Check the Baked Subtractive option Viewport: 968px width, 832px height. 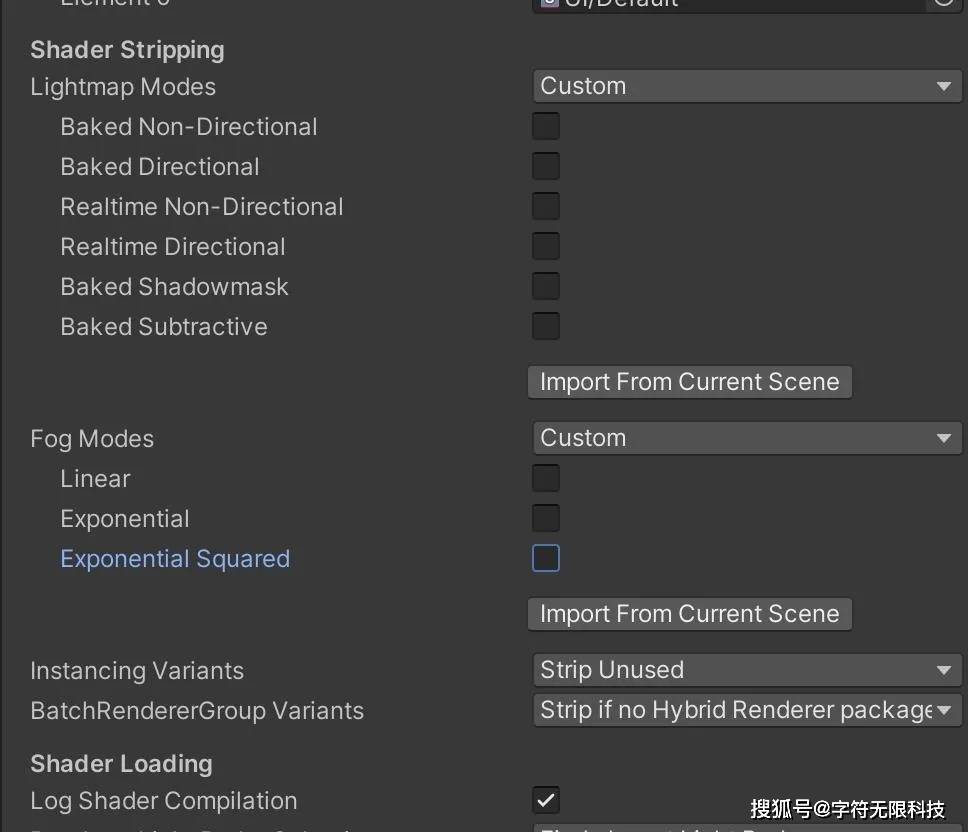pyautogui.click(x=545, y=326)
